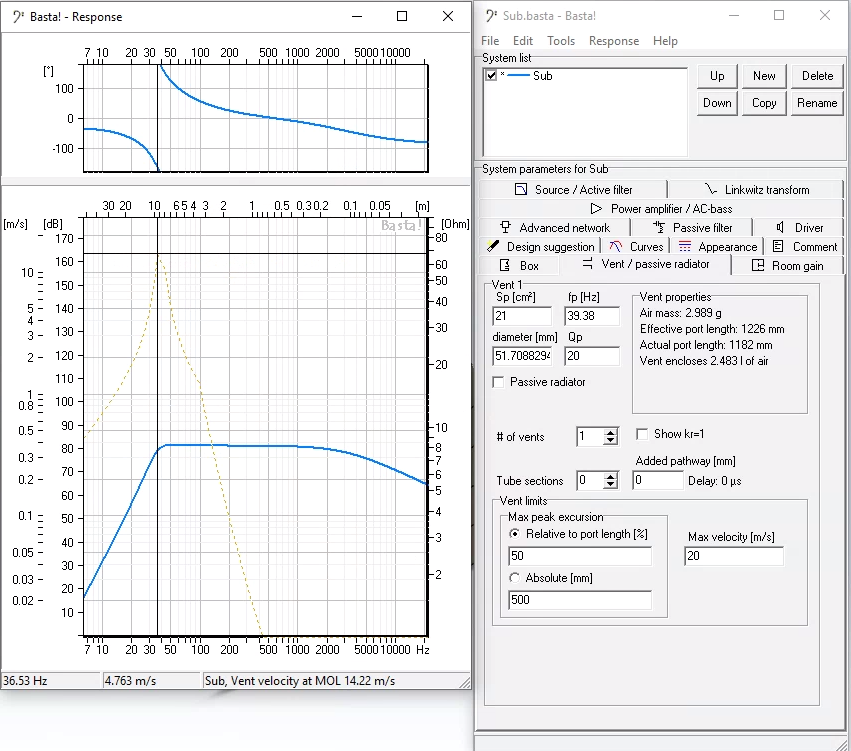
Task: Click the Up button
Action: pyautogui.click(x=717, y=76)
